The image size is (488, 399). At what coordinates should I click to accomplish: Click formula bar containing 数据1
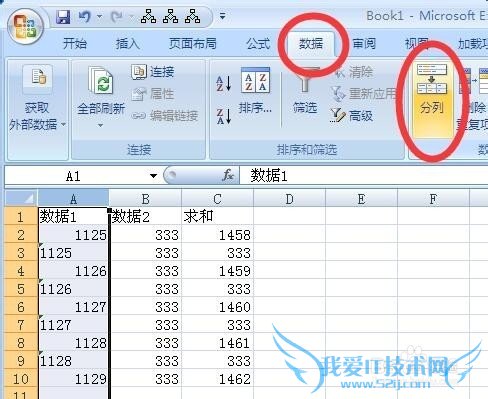tap(364, 175)
